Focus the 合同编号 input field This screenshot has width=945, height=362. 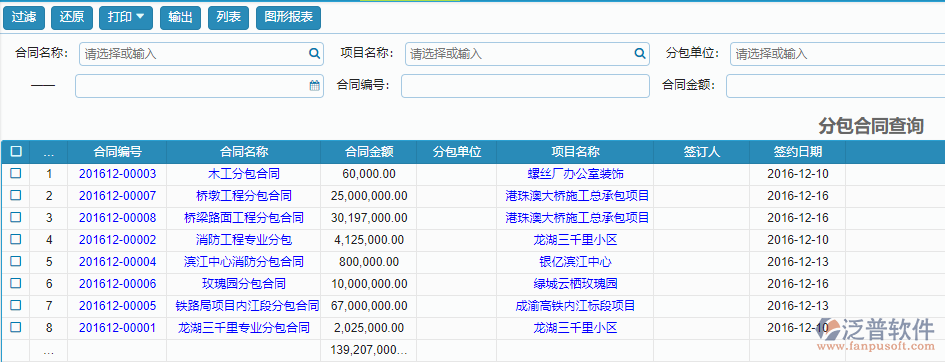526,86
